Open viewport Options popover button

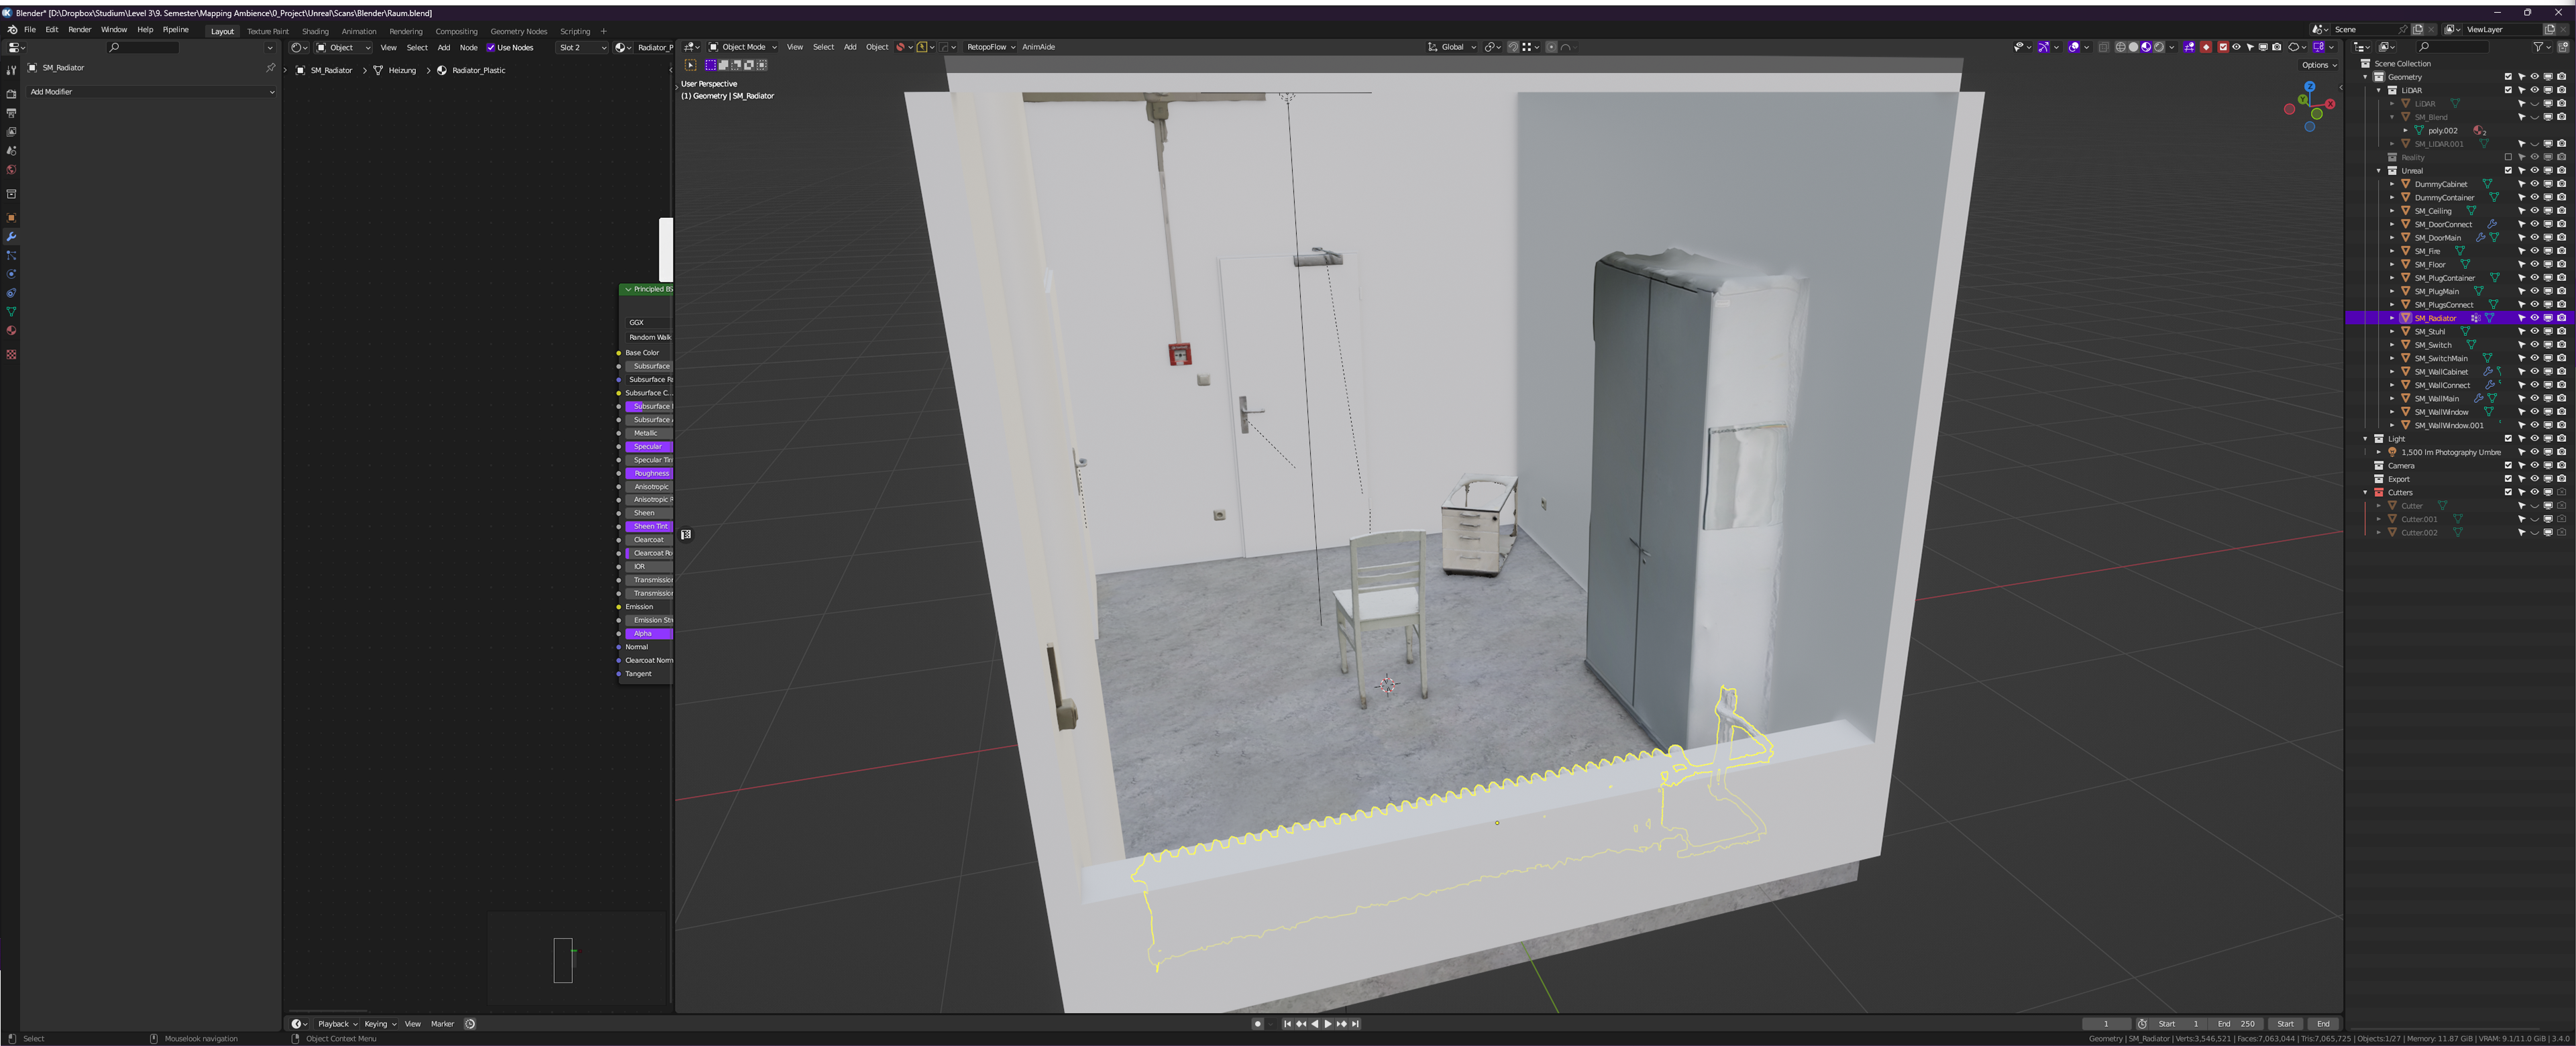point(2318,65)
